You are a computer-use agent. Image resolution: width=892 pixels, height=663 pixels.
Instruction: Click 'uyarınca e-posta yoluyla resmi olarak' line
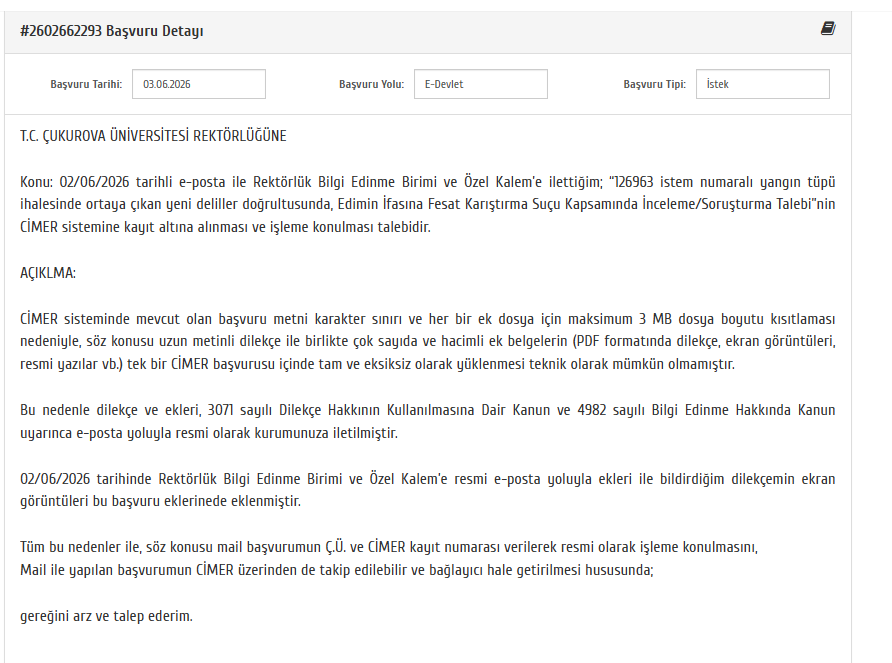(209, 433)
